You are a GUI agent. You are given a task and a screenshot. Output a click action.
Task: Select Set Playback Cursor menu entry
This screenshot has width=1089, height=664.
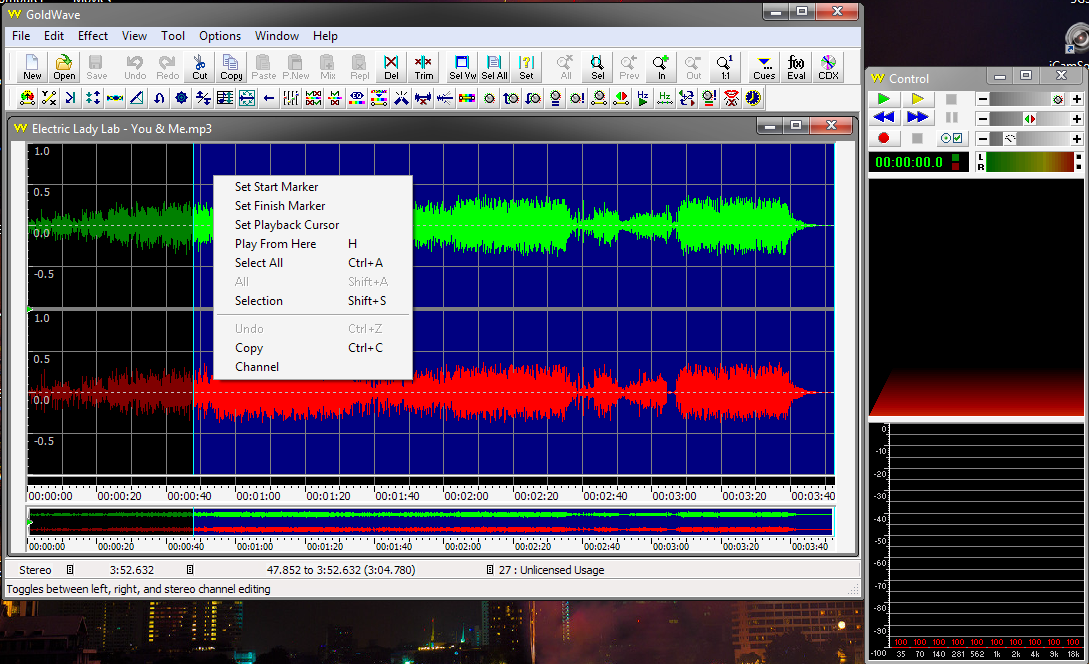tap(313, 225)
